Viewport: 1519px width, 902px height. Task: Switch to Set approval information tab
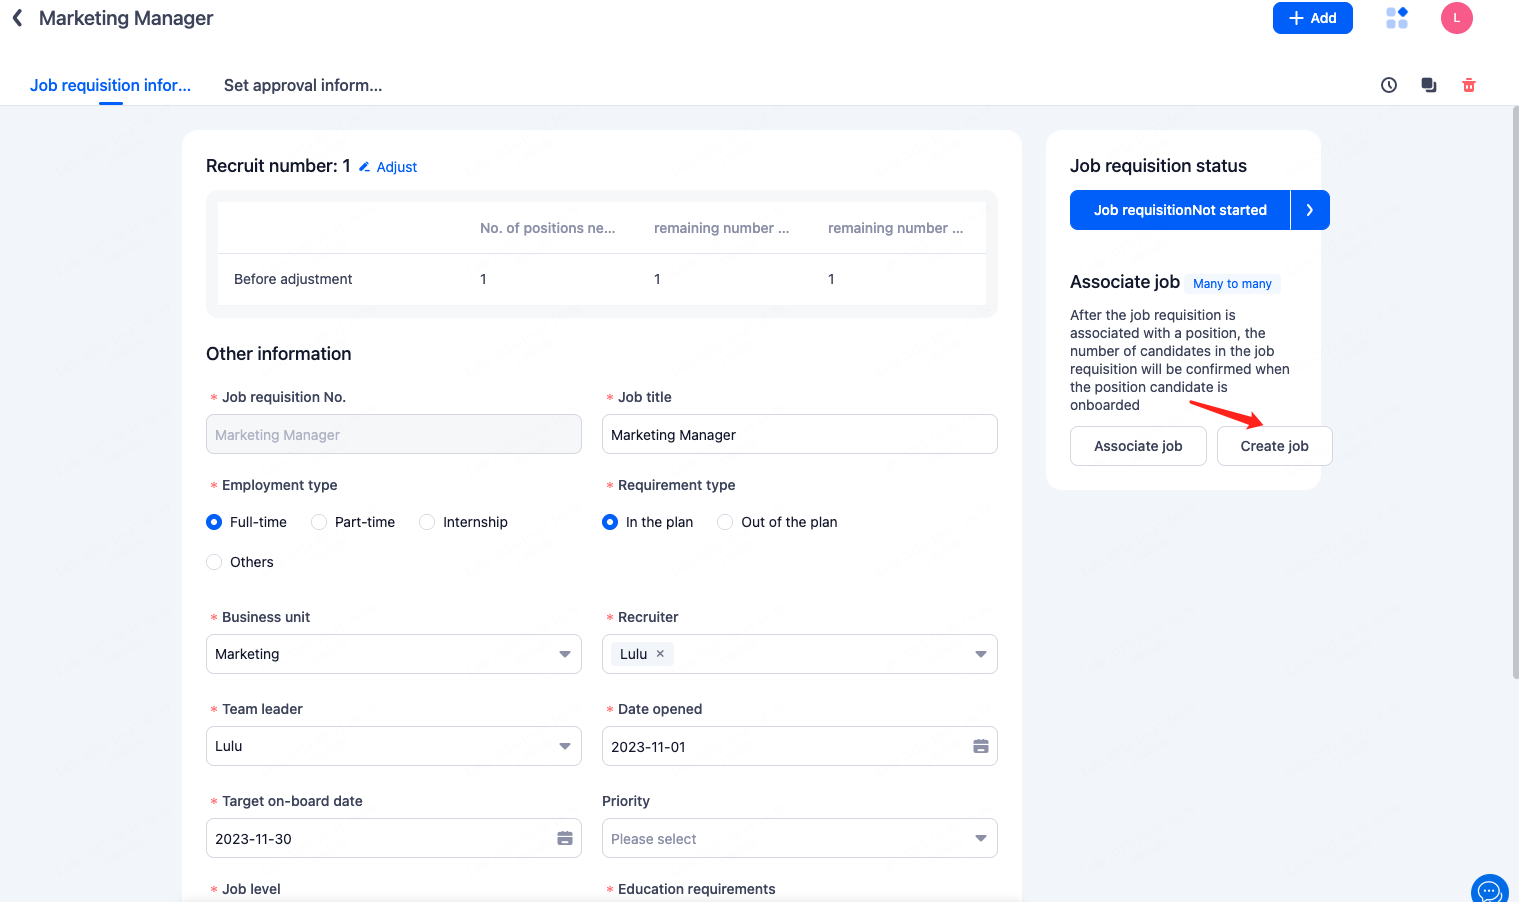point(303,85)
